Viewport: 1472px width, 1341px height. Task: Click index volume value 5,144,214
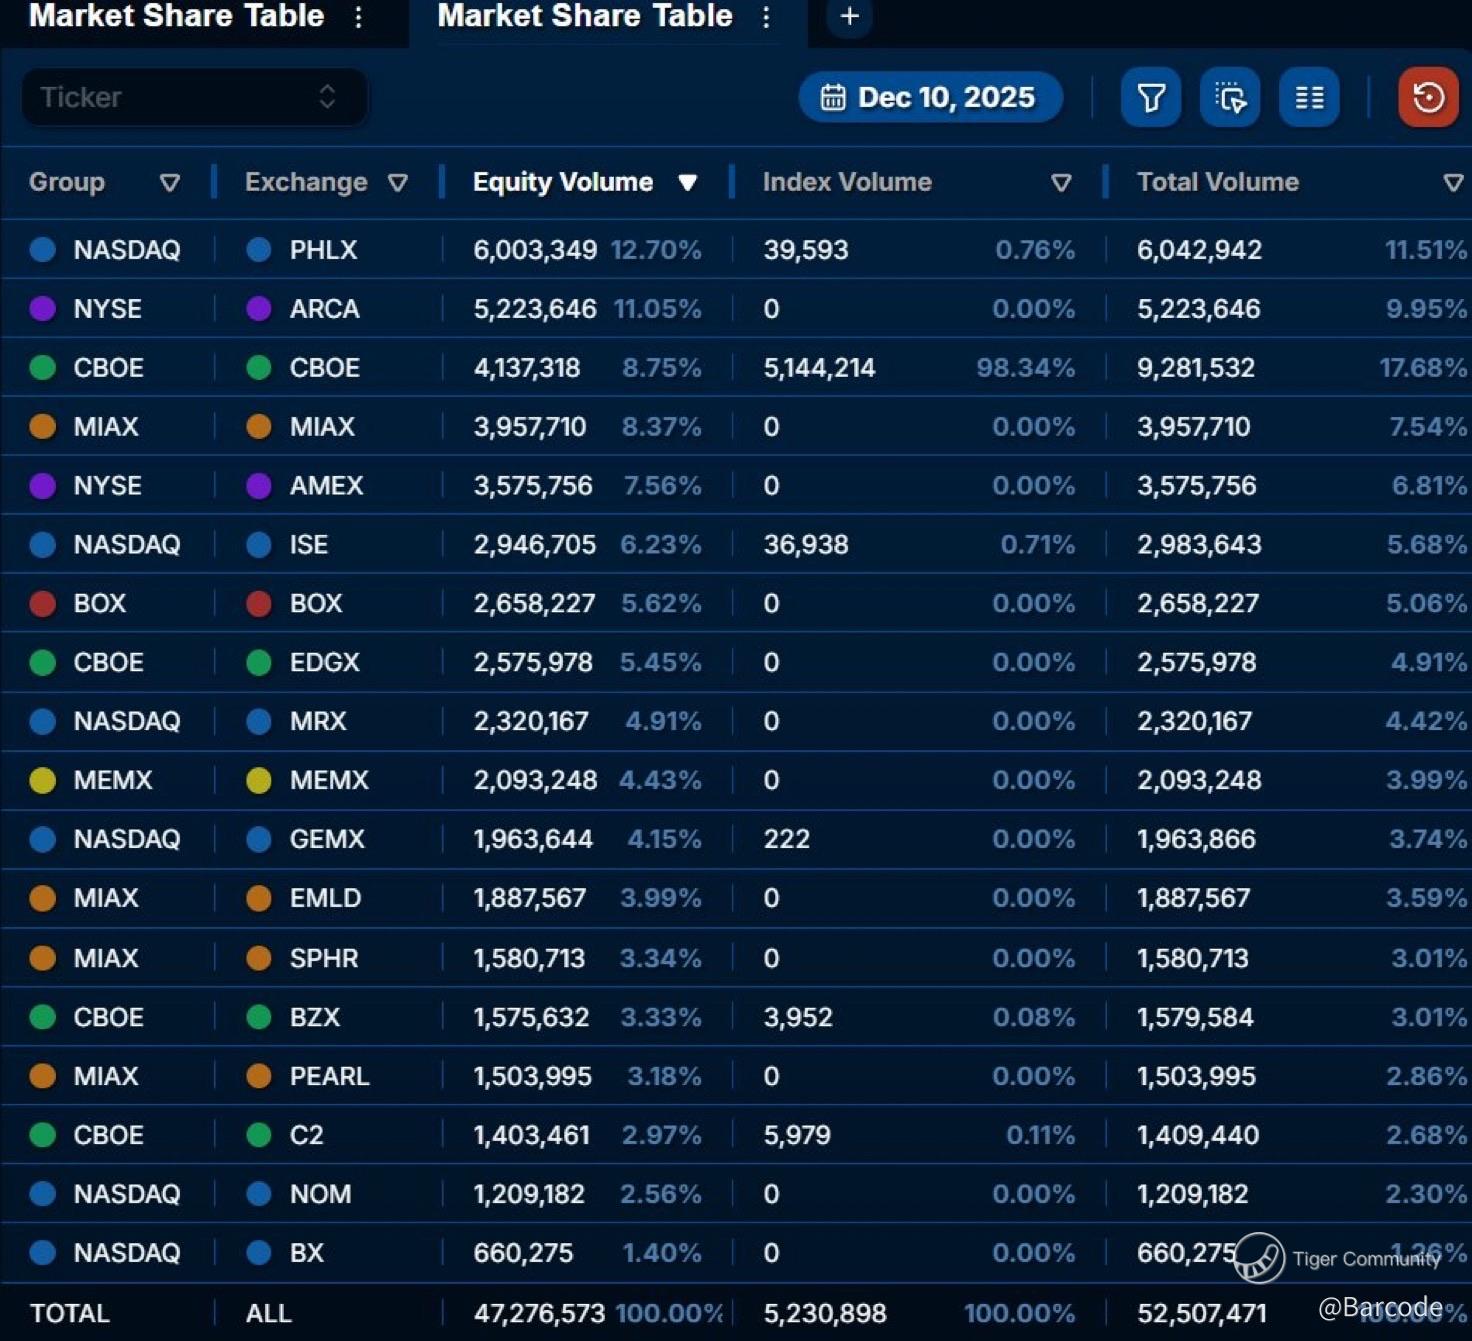[x=819, y=368]
